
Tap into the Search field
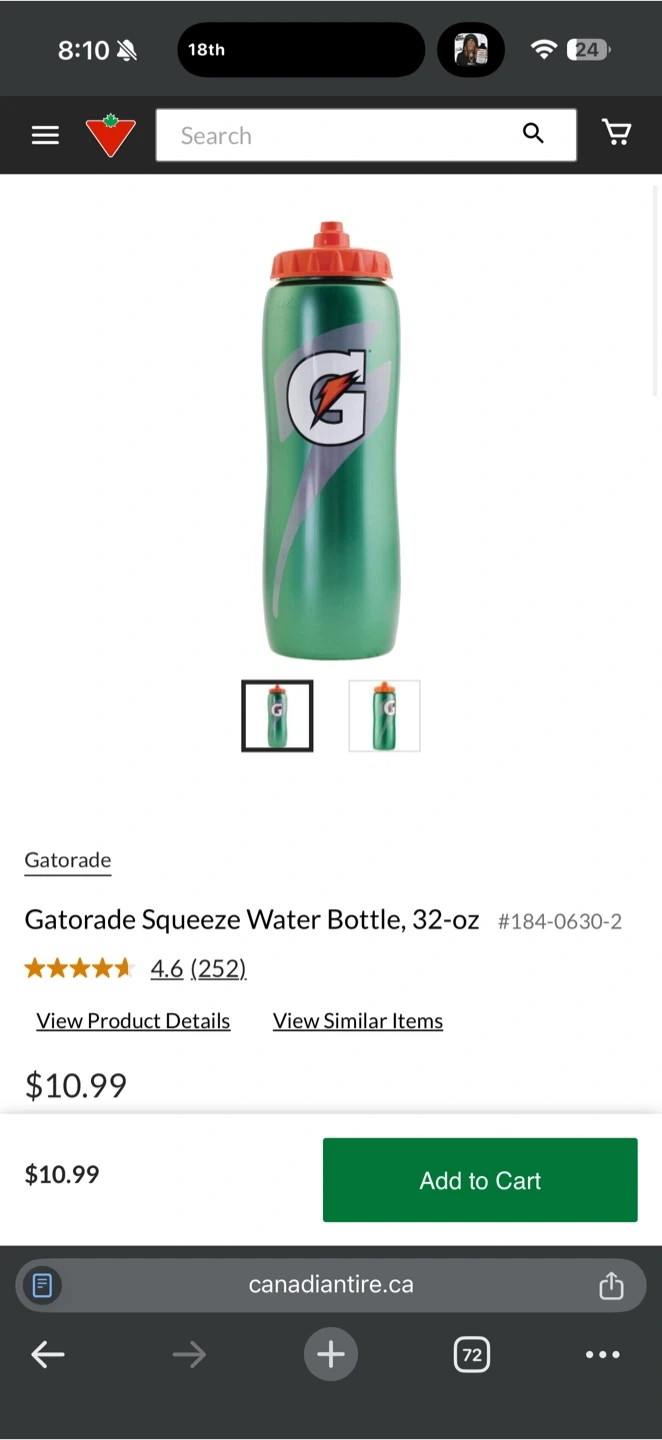tap(340, 135)
